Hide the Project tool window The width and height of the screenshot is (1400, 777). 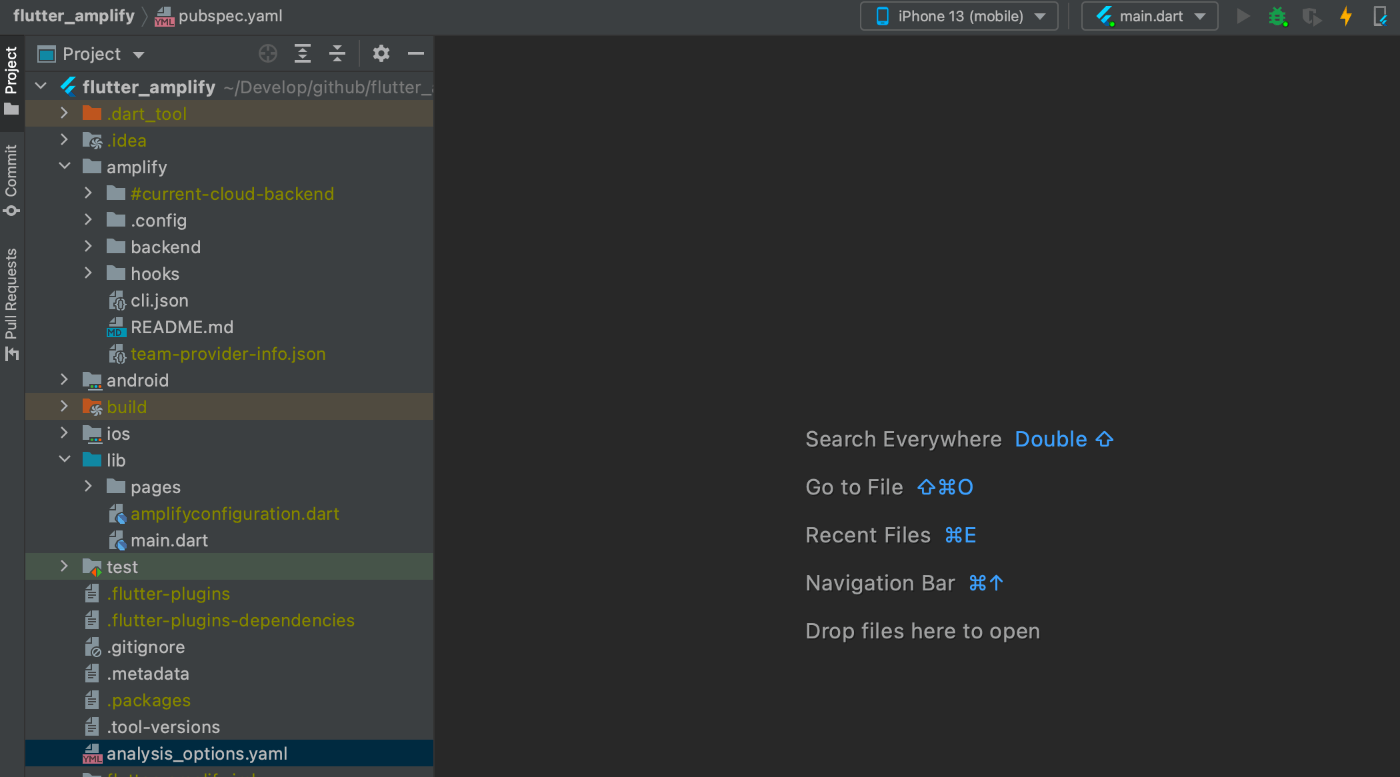[x=416, y=54]
